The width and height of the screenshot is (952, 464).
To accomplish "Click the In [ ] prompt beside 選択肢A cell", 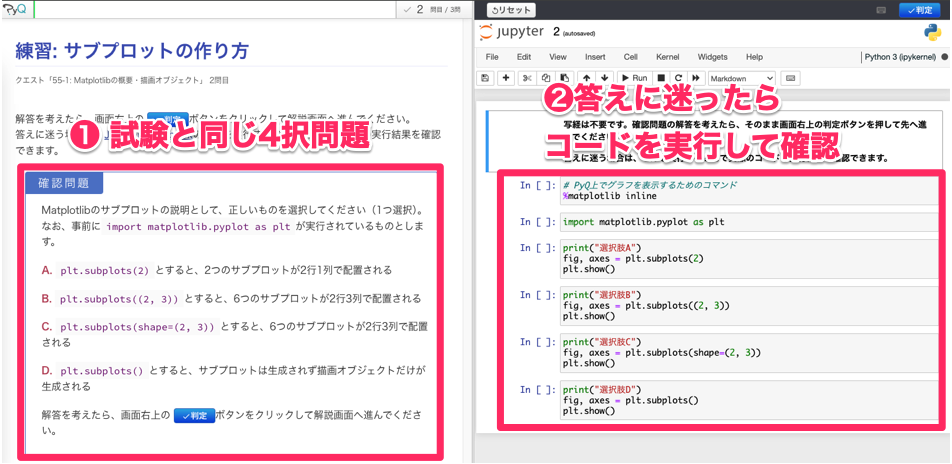I will coord(537,248).
